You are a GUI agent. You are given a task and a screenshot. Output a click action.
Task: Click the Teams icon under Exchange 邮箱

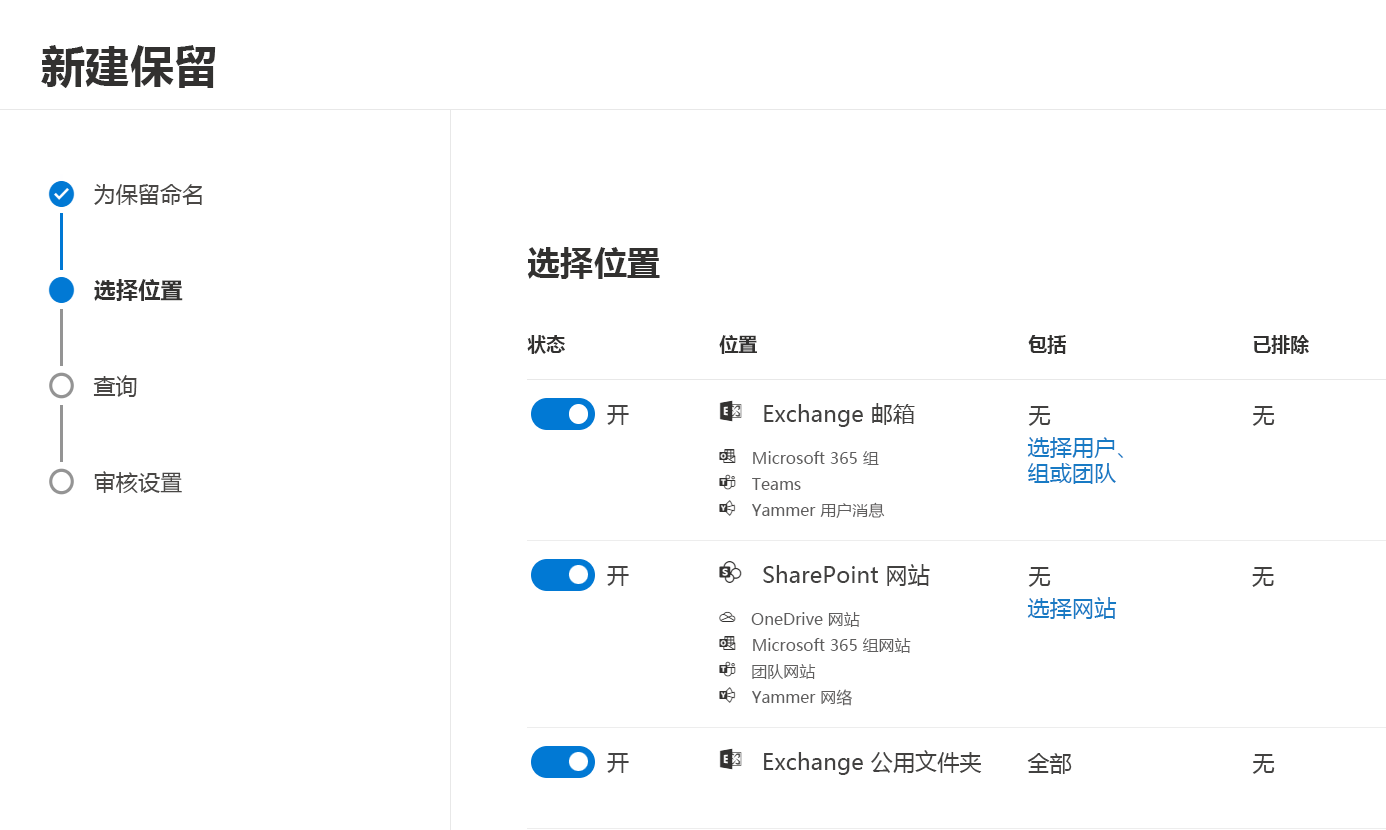point(727,482)
